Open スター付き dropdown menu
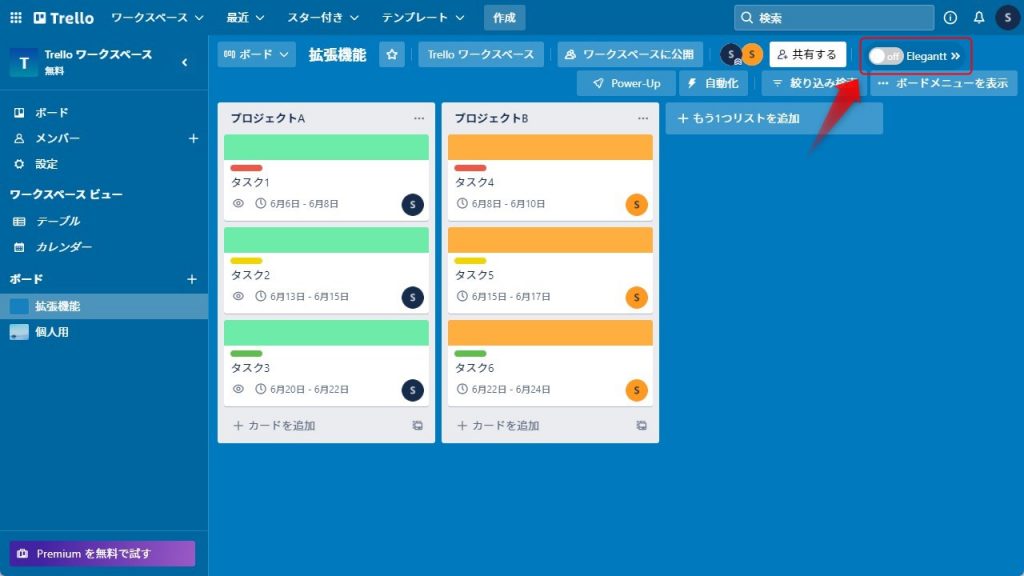Image resolution: width=1024 pixels, height=576 pixels. point(323,18)
